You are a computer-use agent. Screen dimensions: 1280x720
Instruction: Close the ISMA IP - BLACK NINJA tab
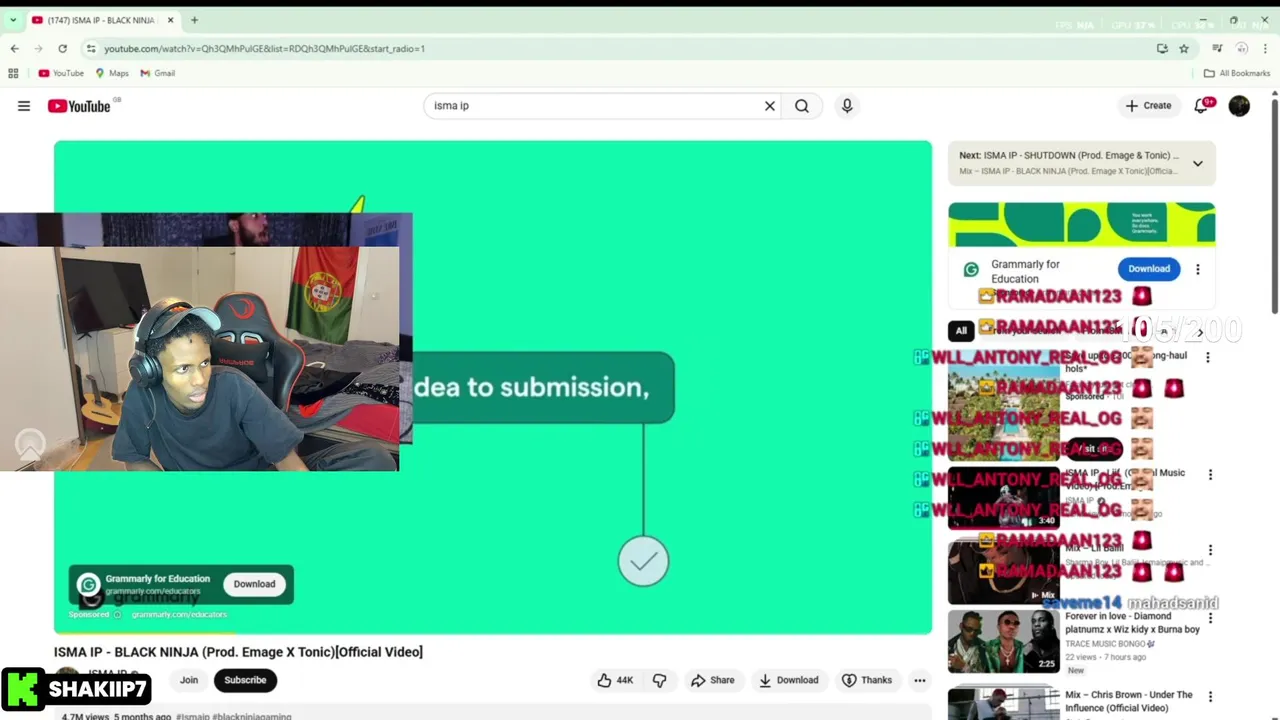[x=170, y=20]
